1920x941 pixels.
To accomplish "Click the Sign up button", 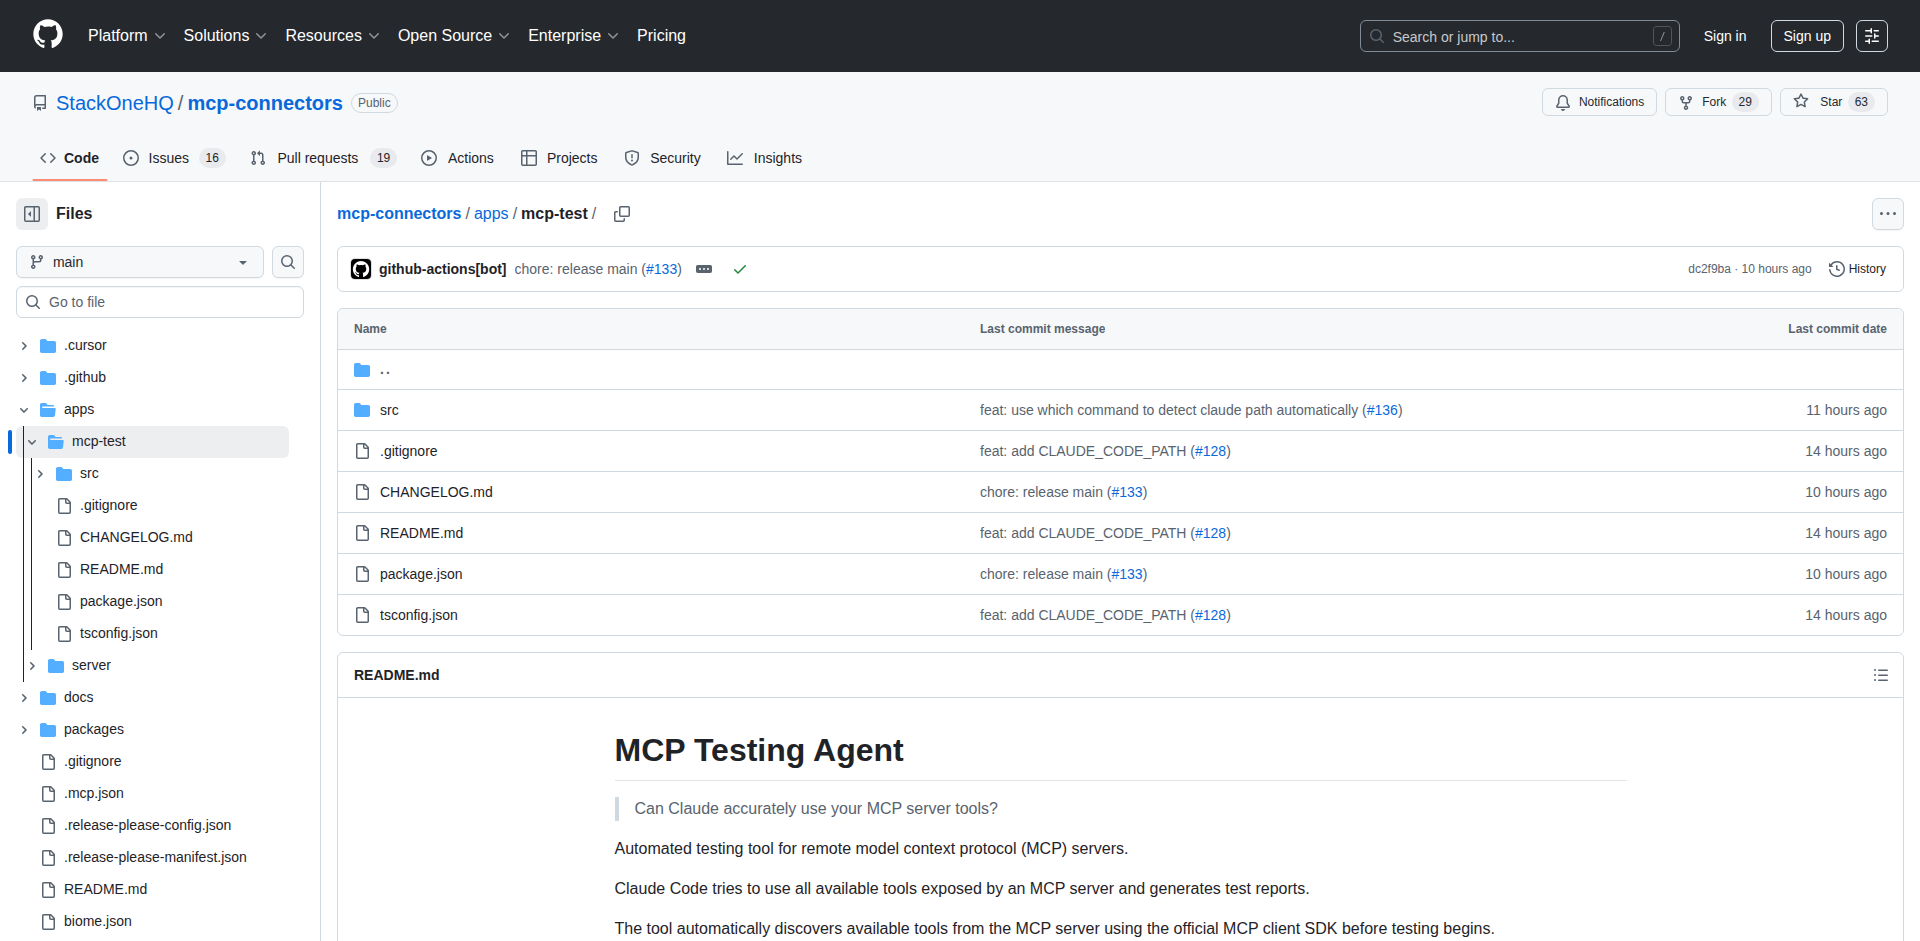I will point(1807,36).
